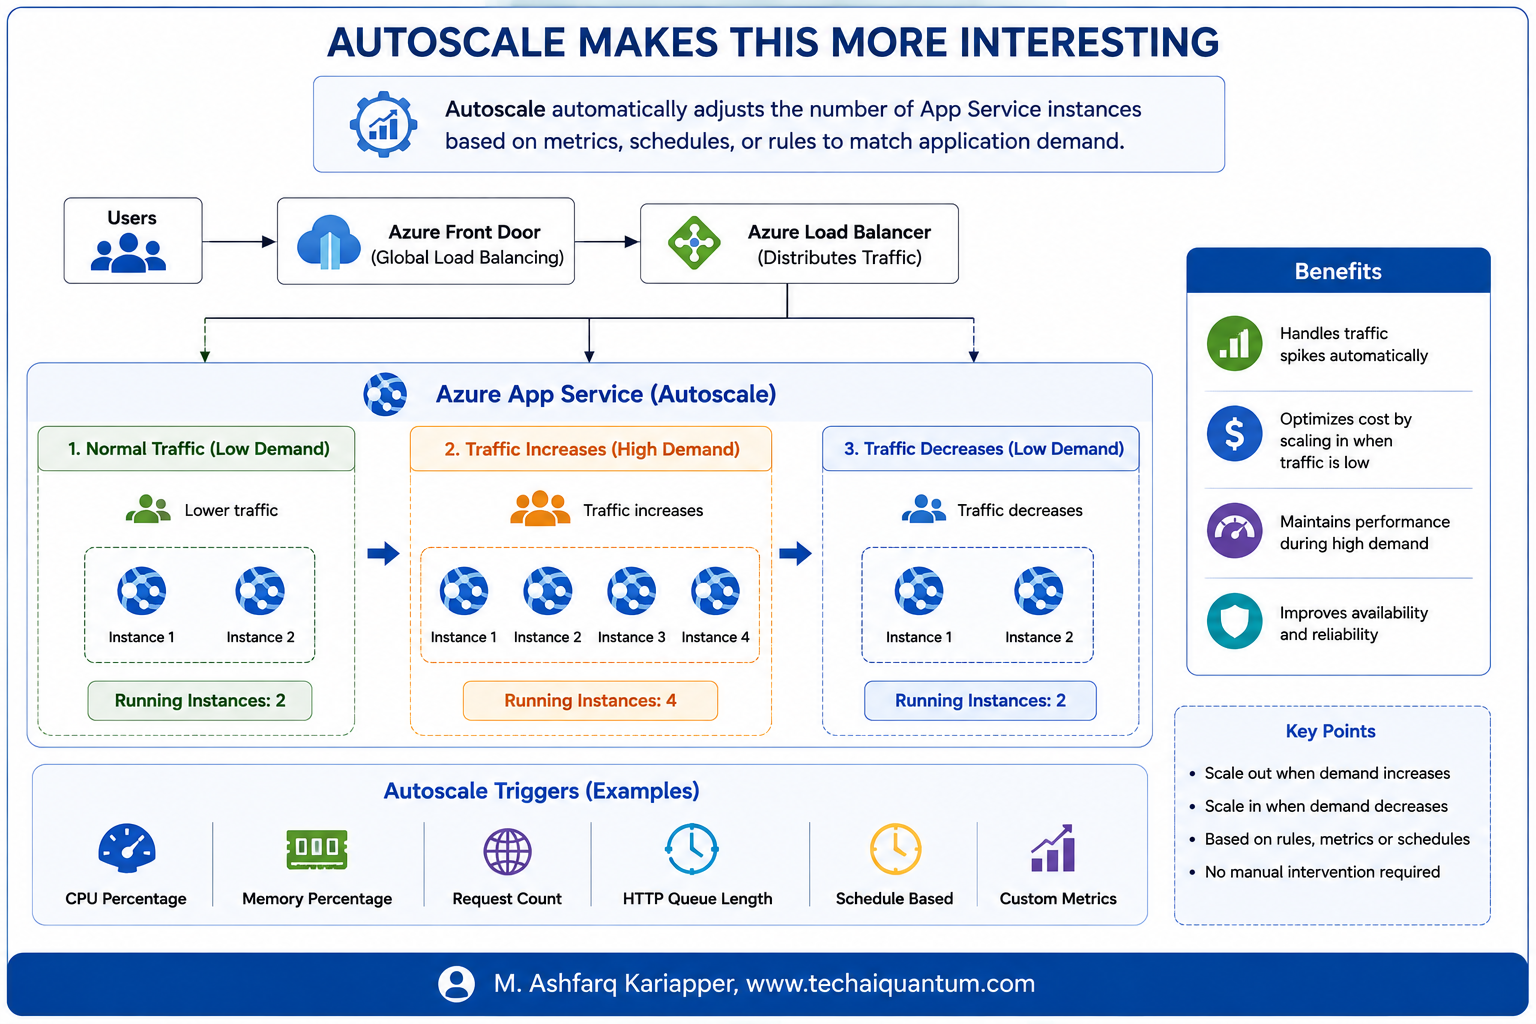Click the CPU Percentage label
This screenshot has width=1536, height=1024.
click(126, 899)
